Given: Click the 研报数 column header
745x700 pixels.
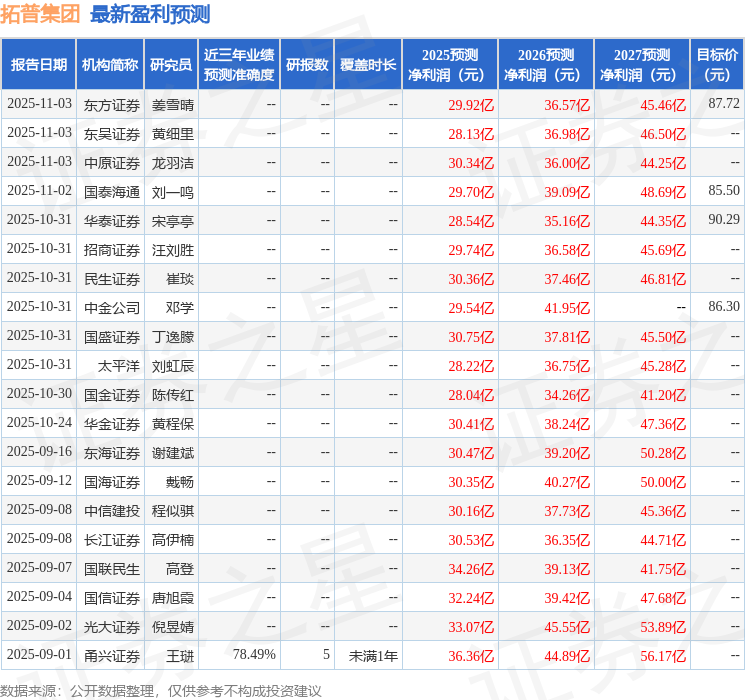Looking at the screenshot, I should click(307, 64).
